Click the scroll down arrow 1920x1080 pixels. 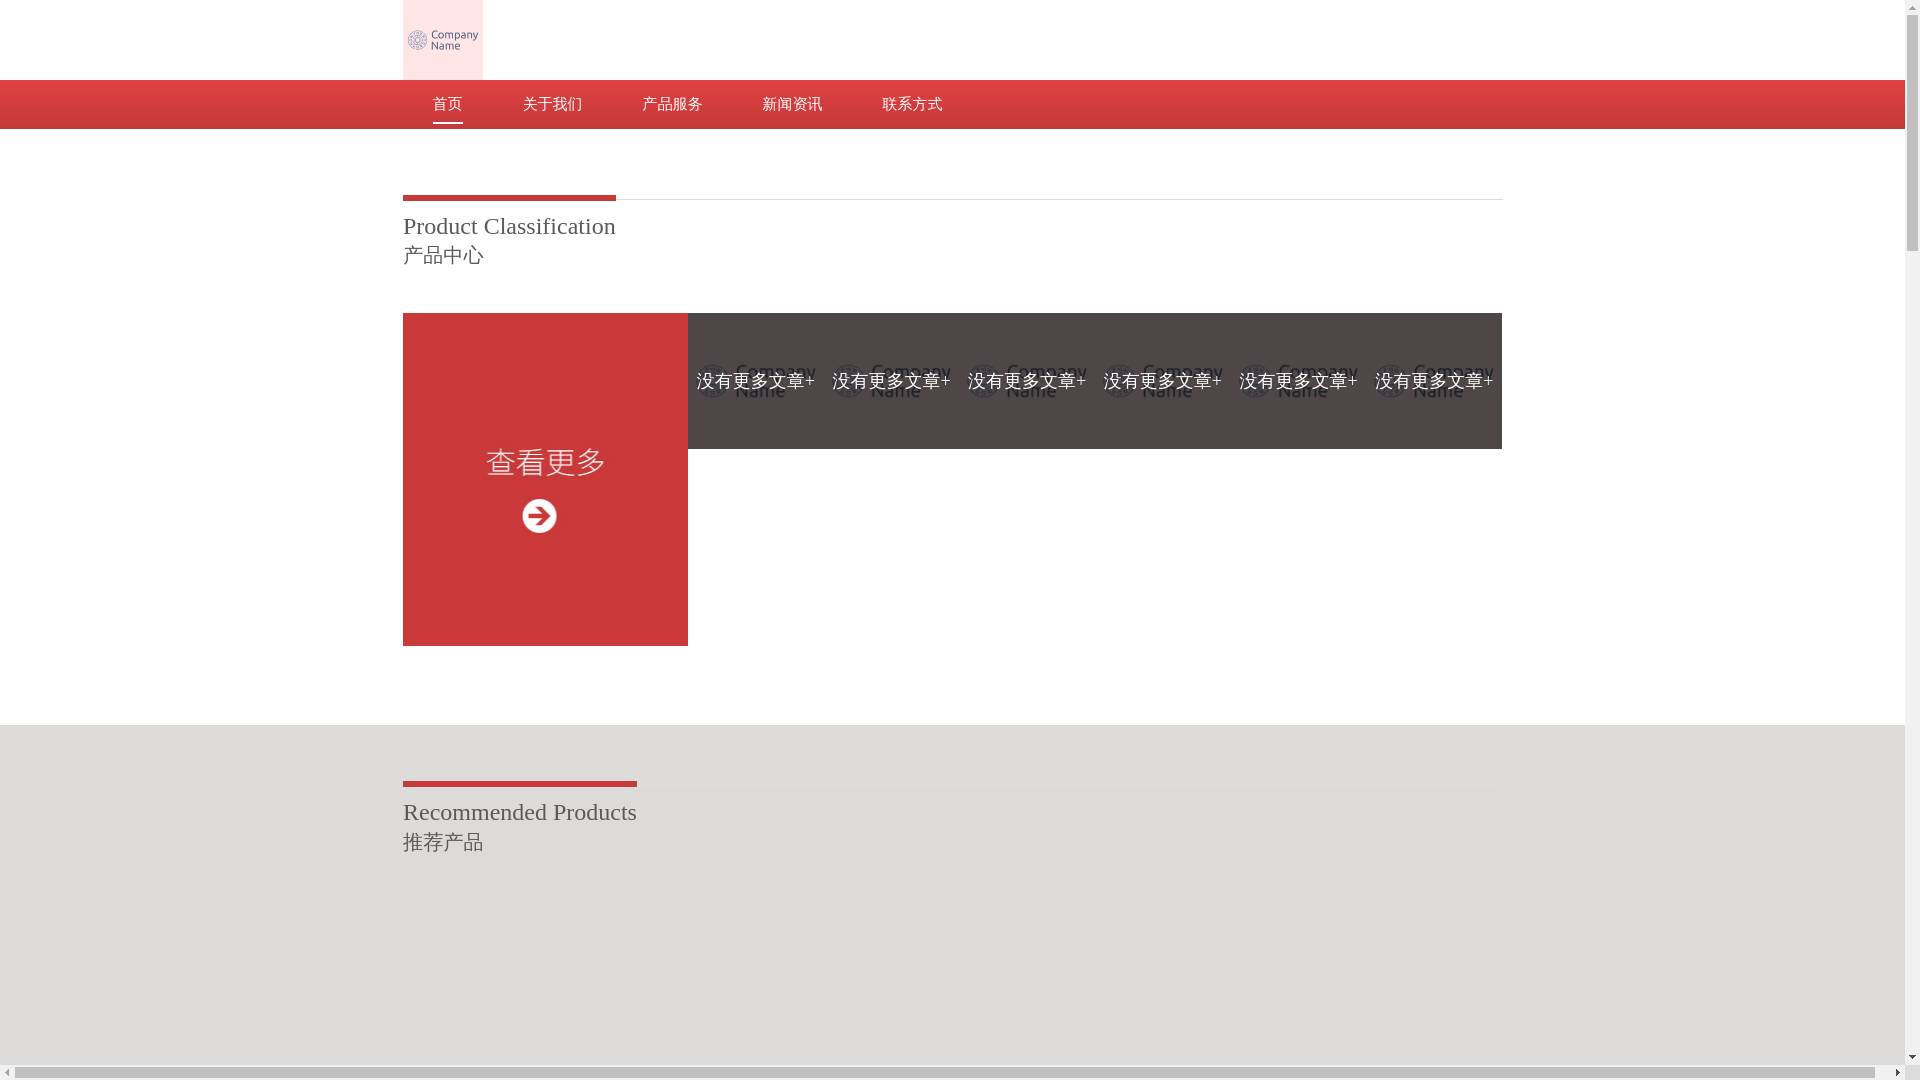click(x=1912, y=1057)
